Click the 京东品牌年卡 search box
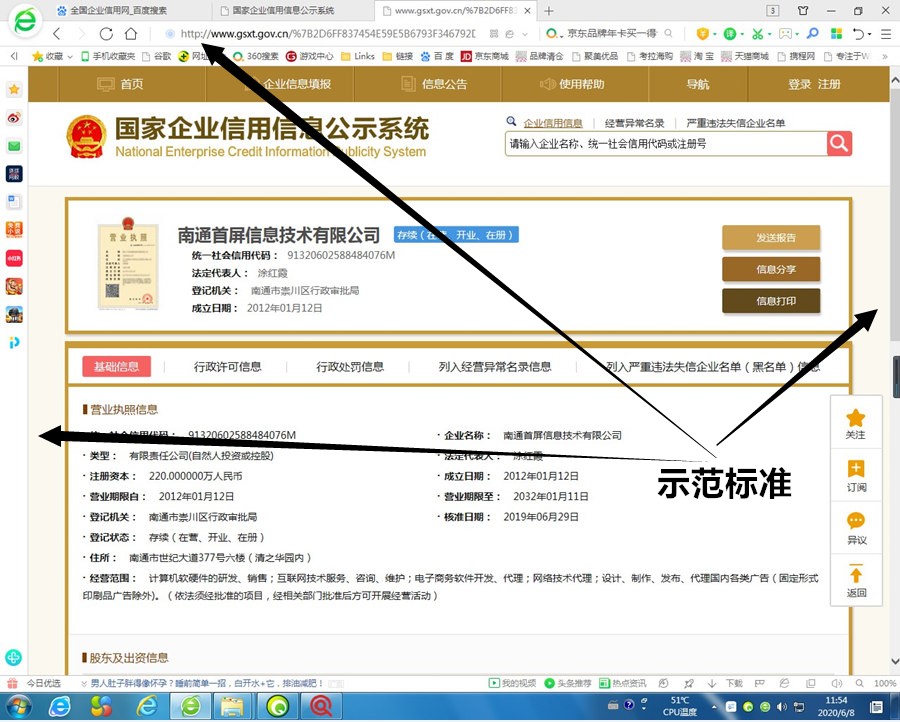This screenshot has height=722, width=900. [x=612, y=34]
